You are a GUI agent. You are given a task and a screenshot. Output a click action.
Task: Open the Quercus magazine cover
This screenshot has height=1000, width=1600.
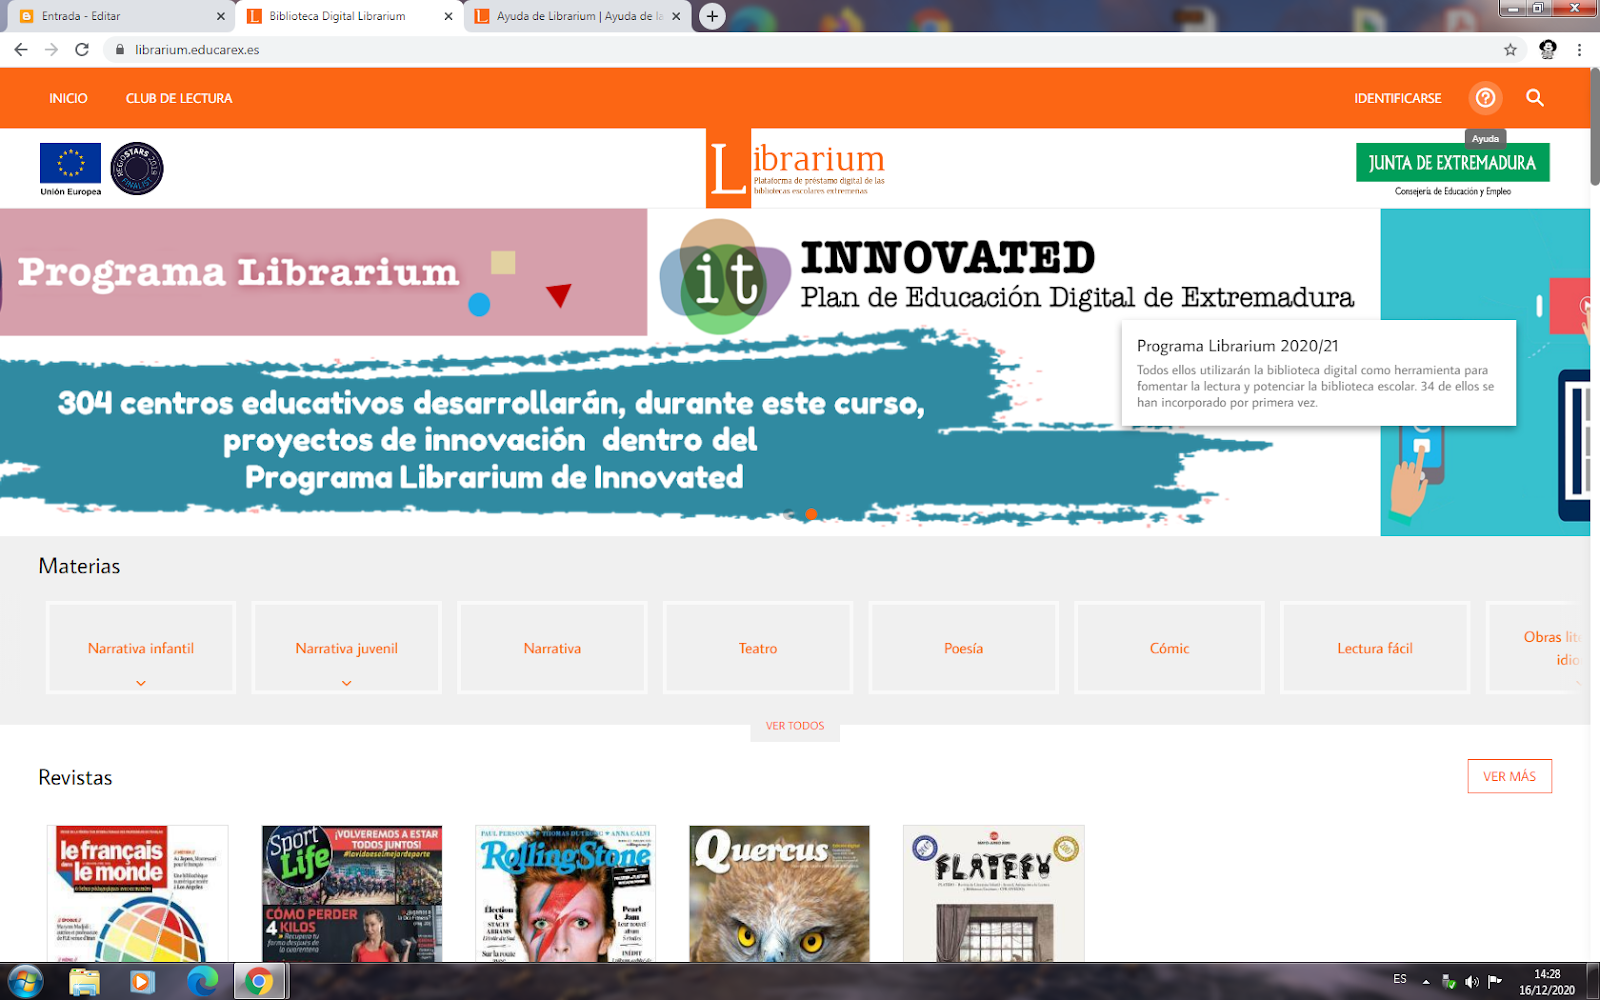[x=779, y=893]
